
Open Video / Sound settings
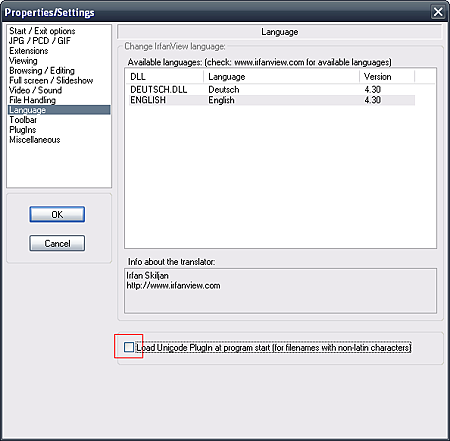(x=36, y=90)
